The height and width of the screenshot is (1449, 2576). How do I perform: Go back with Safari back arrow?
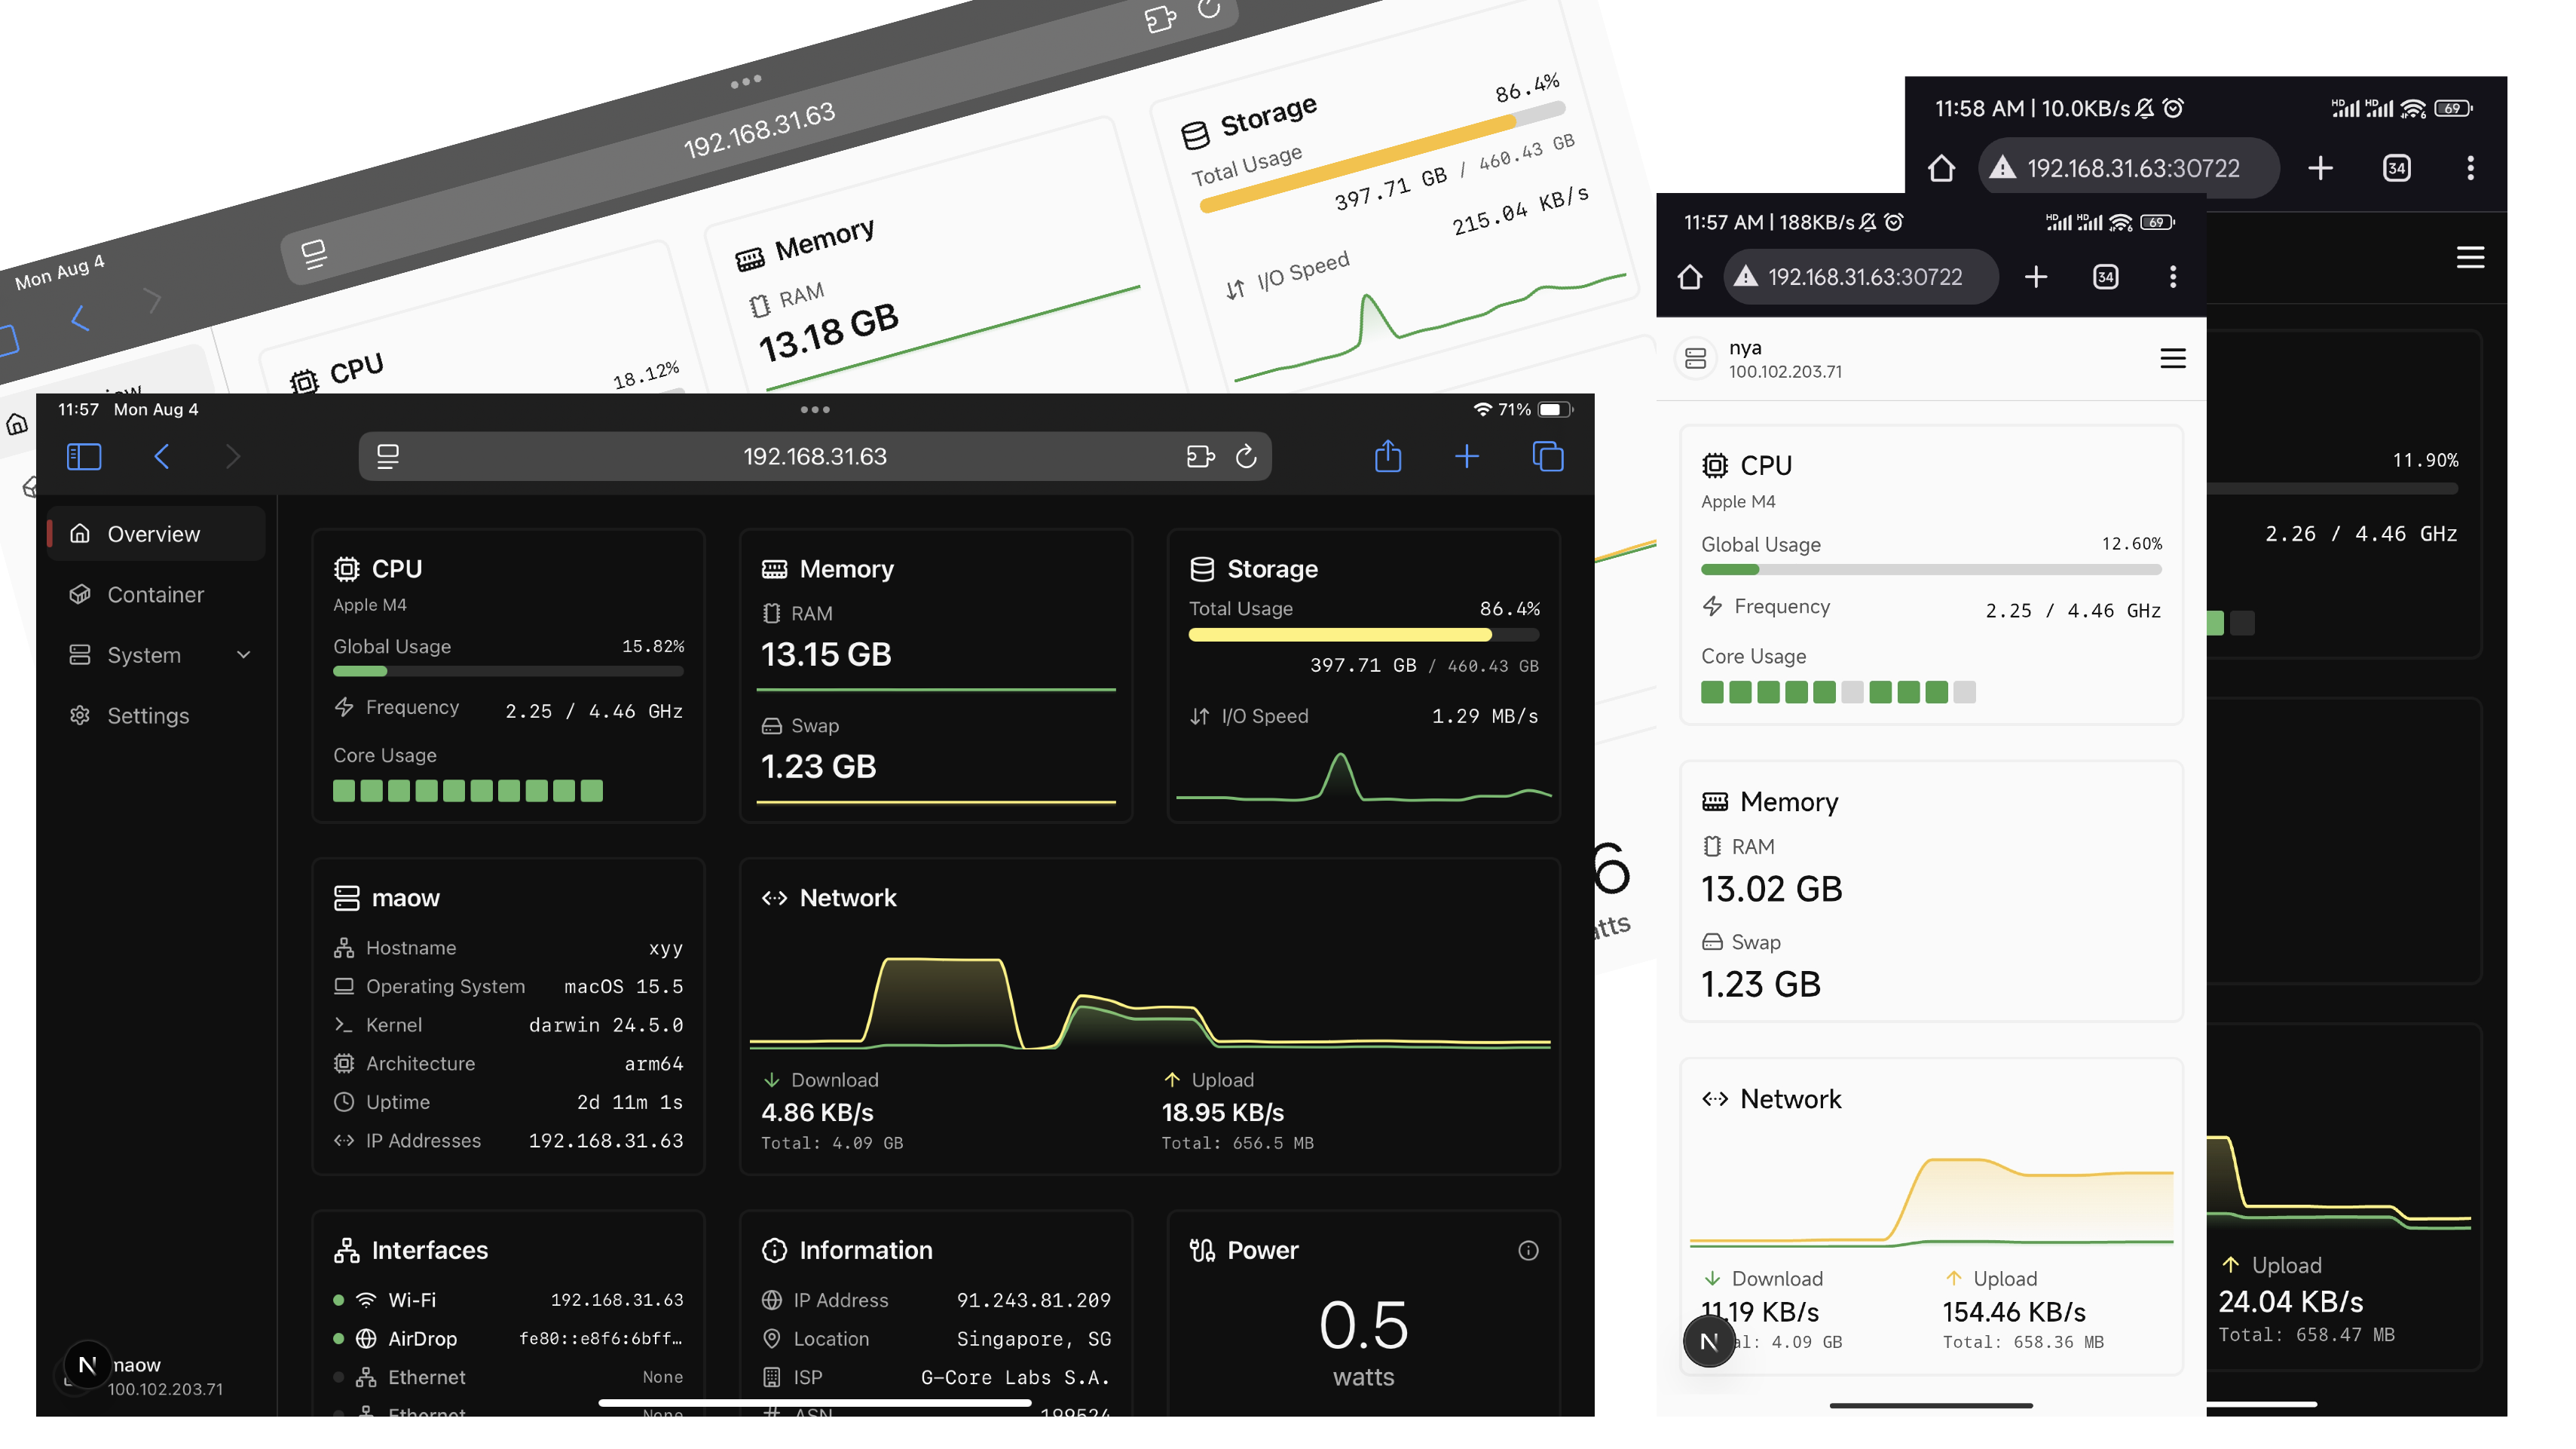click(162, 457)
